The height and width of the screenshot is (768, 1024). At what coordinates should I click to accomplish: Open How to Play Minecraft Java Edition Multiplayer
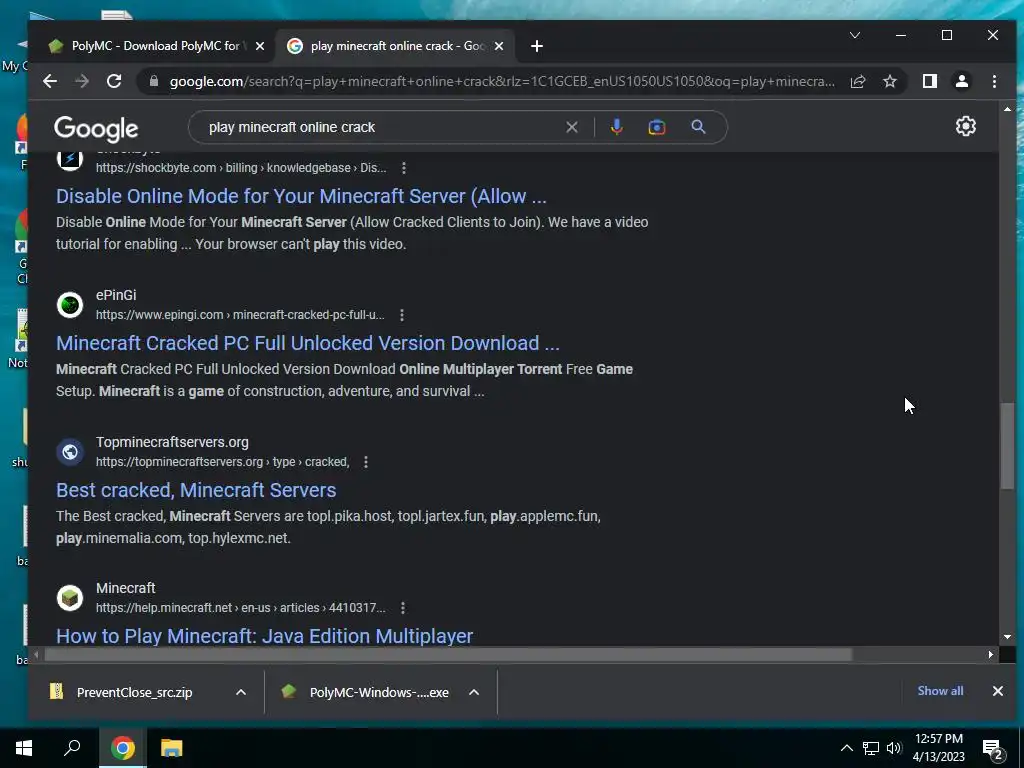(264, 635)
